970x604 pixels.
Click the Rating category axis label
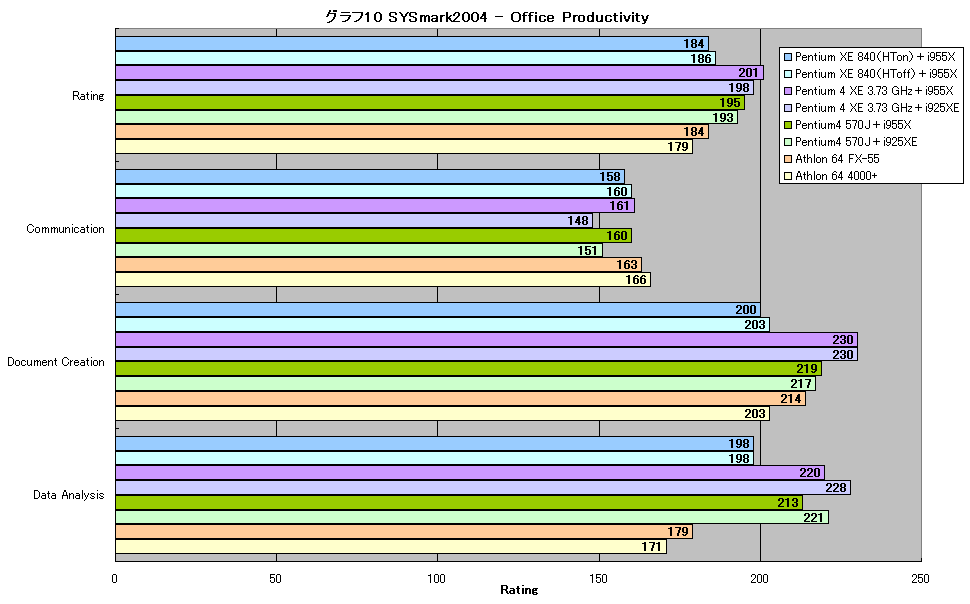click(88, 96)
